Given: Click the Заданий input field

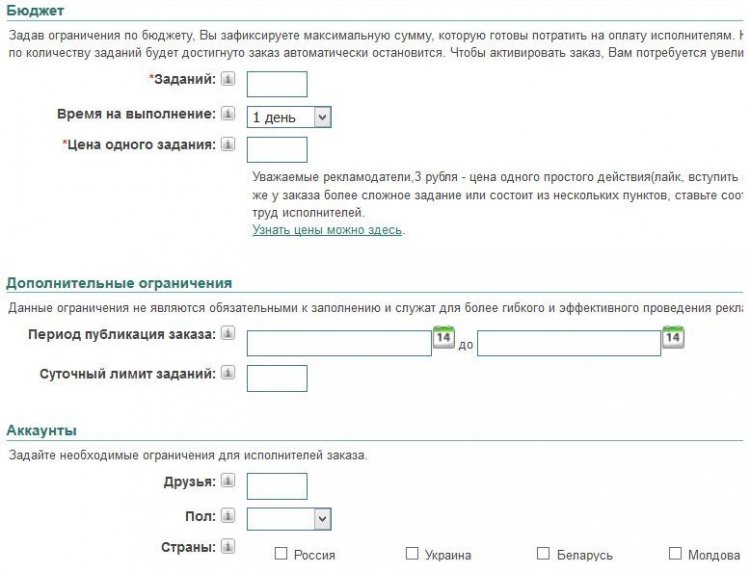Looking at the screenshot, I should coord(277,84).
